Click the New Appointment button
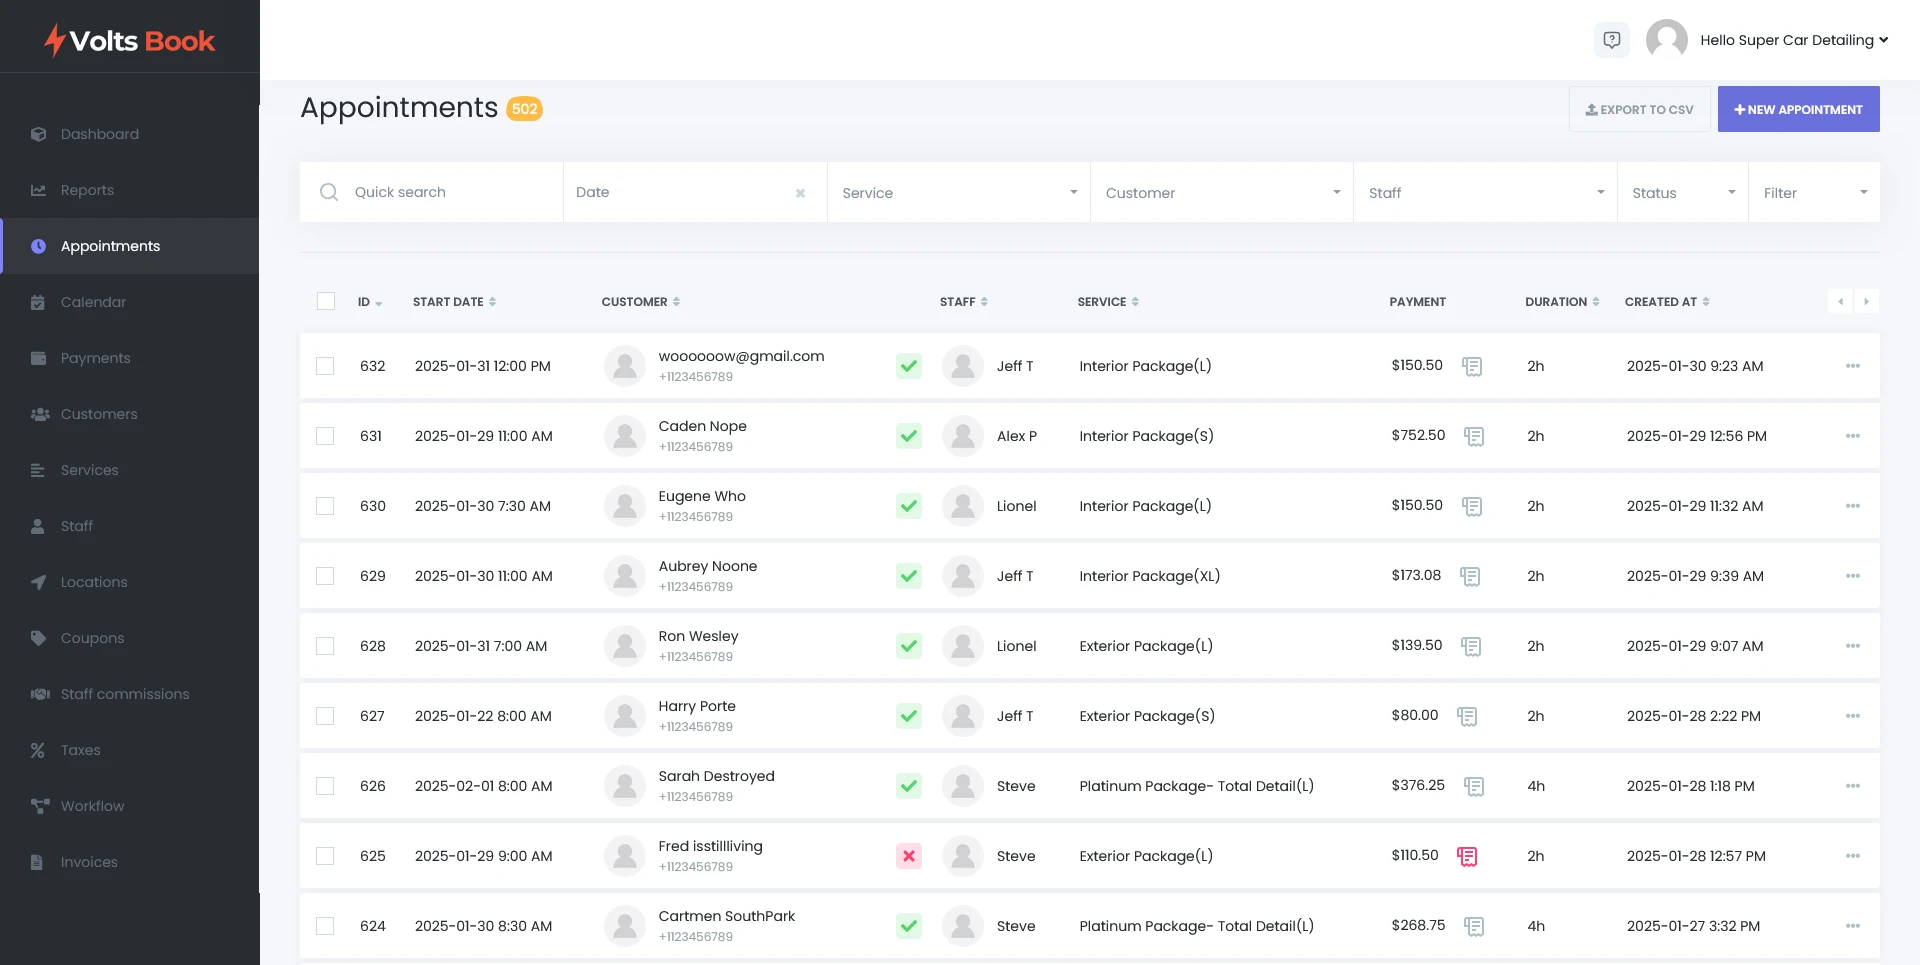 click(x=1798, y=109)
